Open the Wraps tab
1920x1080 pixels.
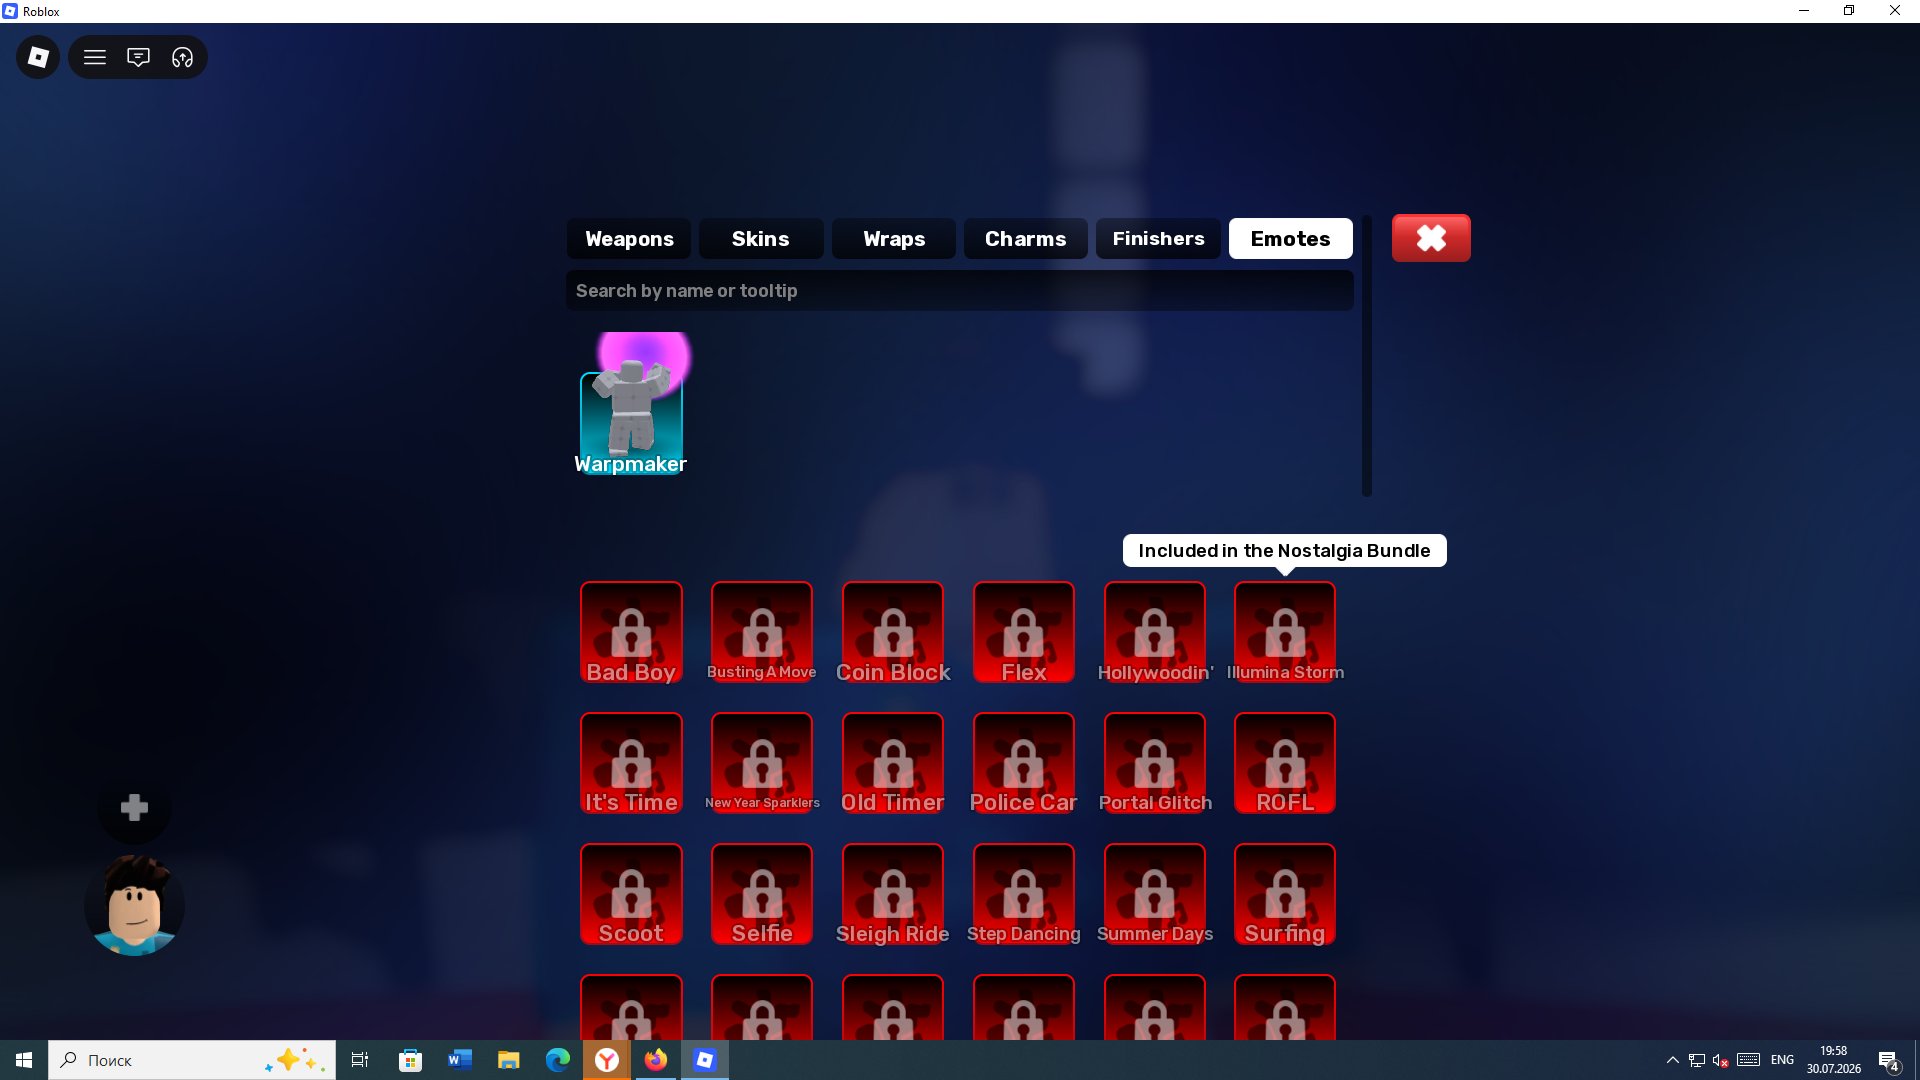coord(894,239)
